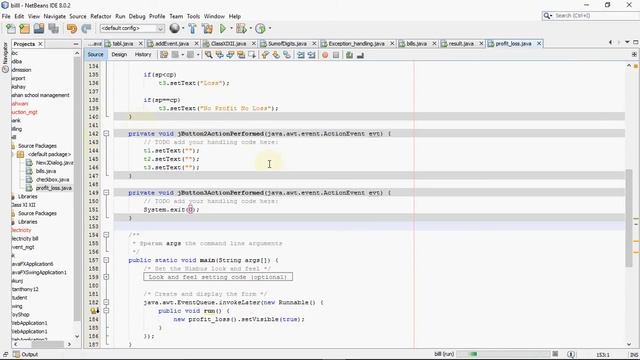Screen dimensions: 640x360
Task: Toggle Highlight Search in the editor toolbar
Action: coord(241,55)
